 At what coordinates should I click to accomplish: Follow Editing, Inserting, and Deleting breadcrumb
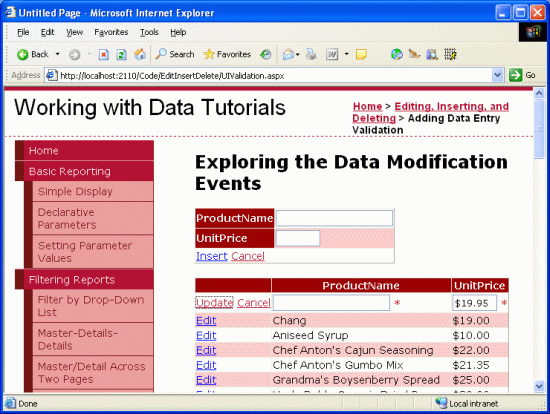[430, 112]
